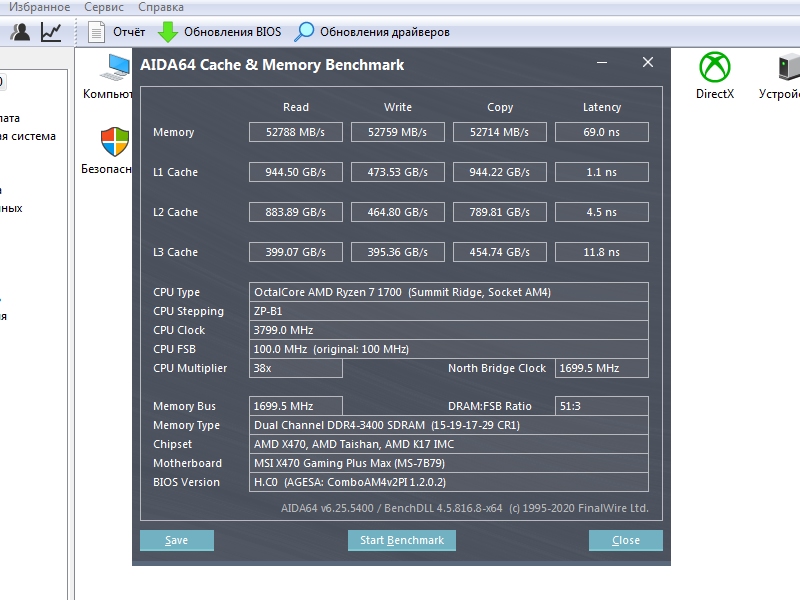Open the Избранное menu
This screenshot has height=600, width=800.
coord(39,7)
